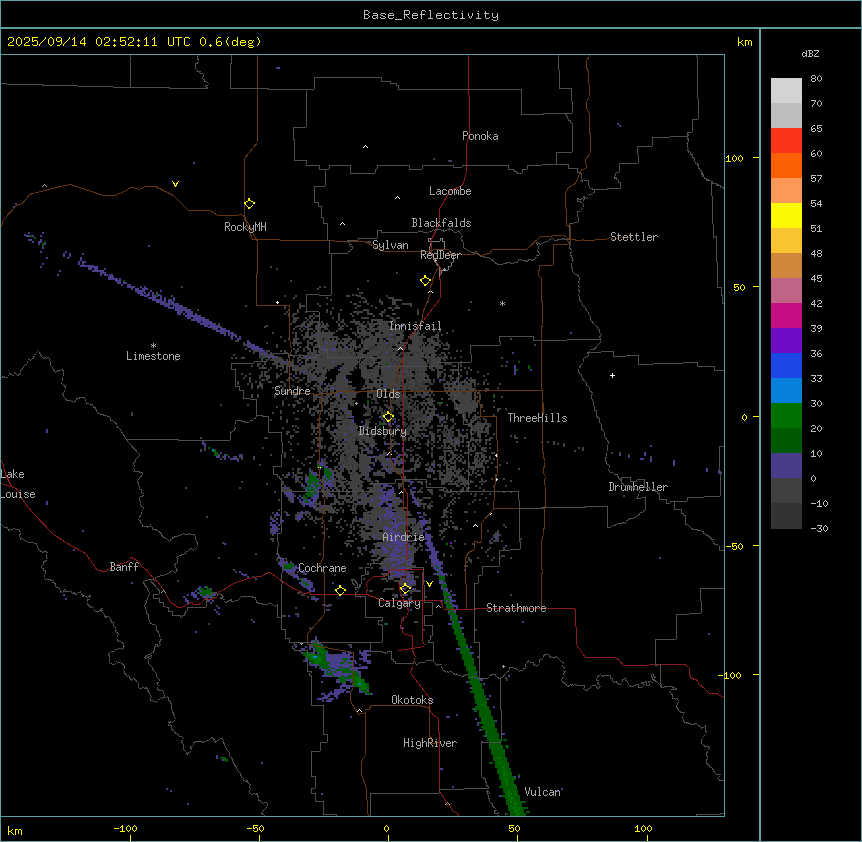Select the slate 0-10 dBZ legend swatch
Image resolution: width=862 pixels, height=842 pixels.
coord(786,466)
